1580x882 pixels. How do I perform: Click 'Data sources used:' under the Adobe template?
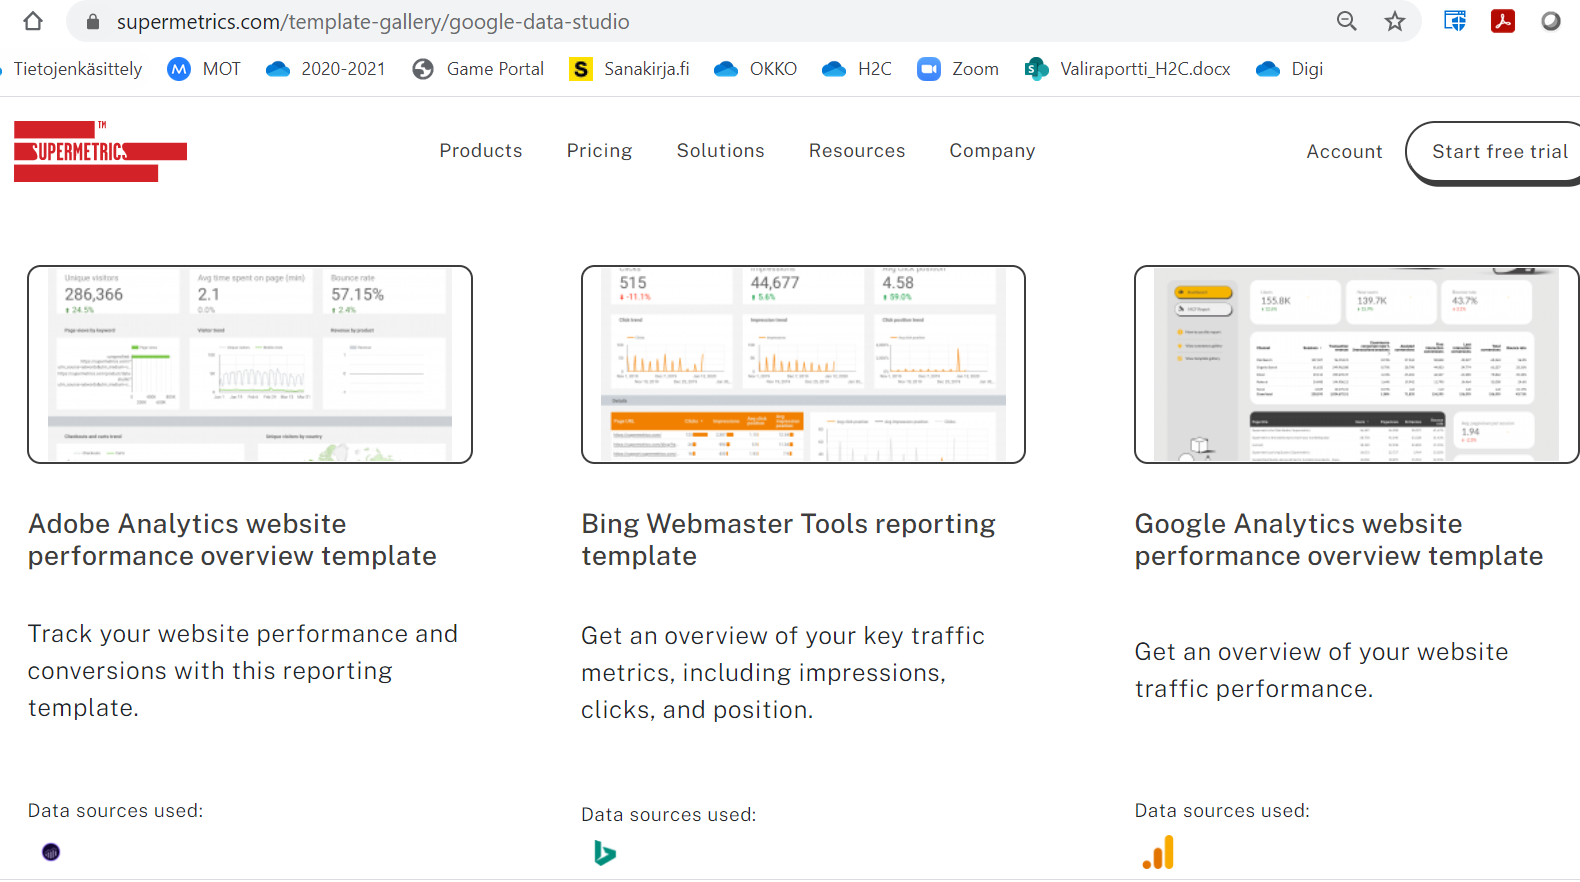pyautogui.click(x=115, y=811)
